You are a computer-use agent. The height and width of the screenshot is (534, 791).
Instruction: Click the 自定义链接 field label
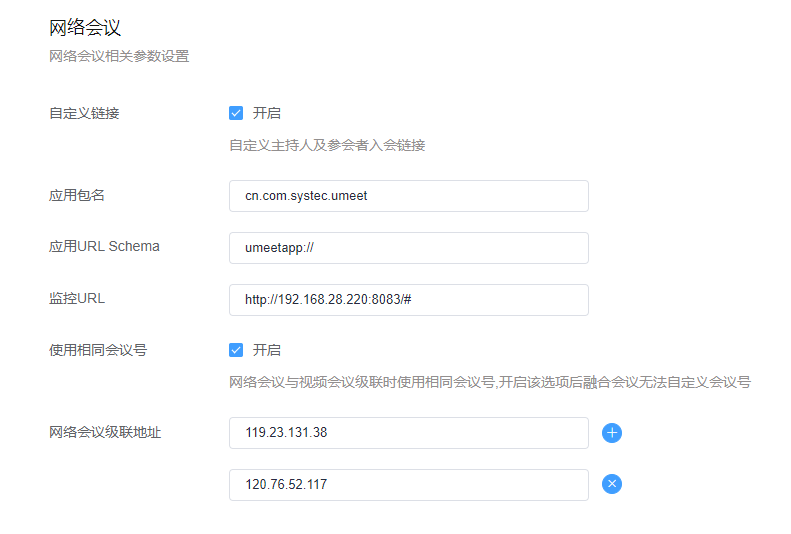[84, 113]
